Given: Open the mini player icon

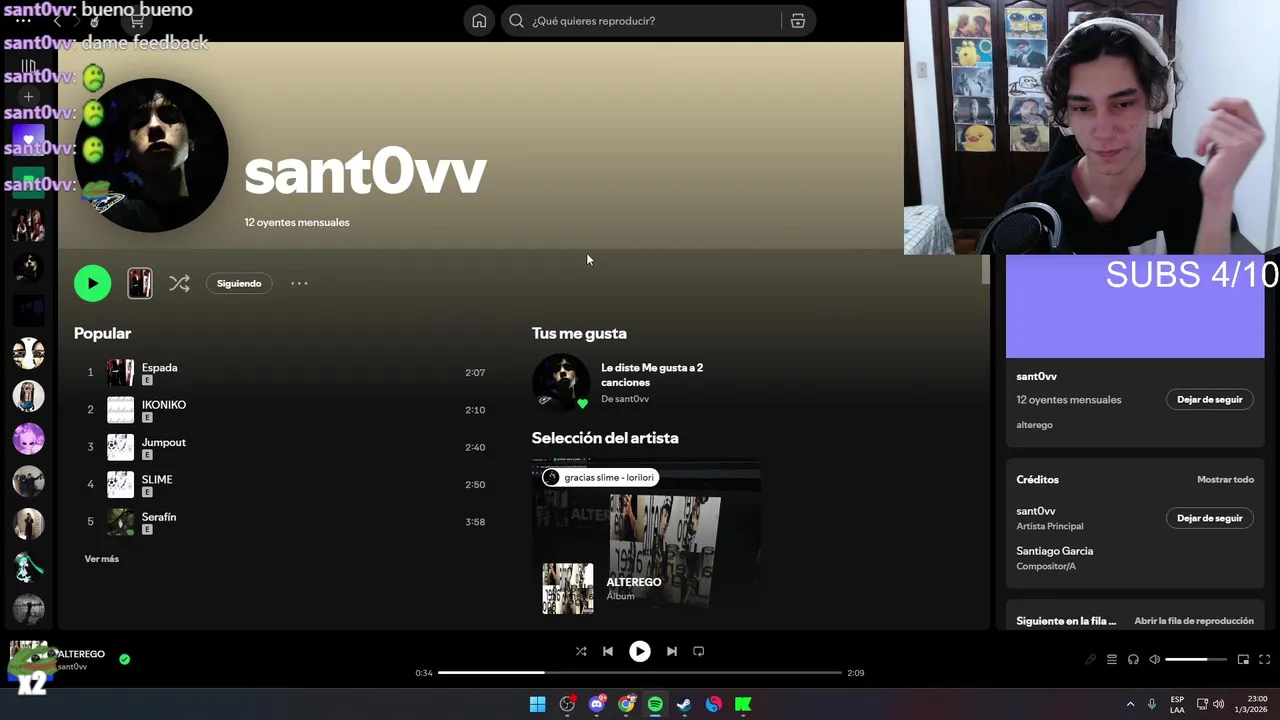Looking at the screenshot, I should click(x=1243, y=660).
